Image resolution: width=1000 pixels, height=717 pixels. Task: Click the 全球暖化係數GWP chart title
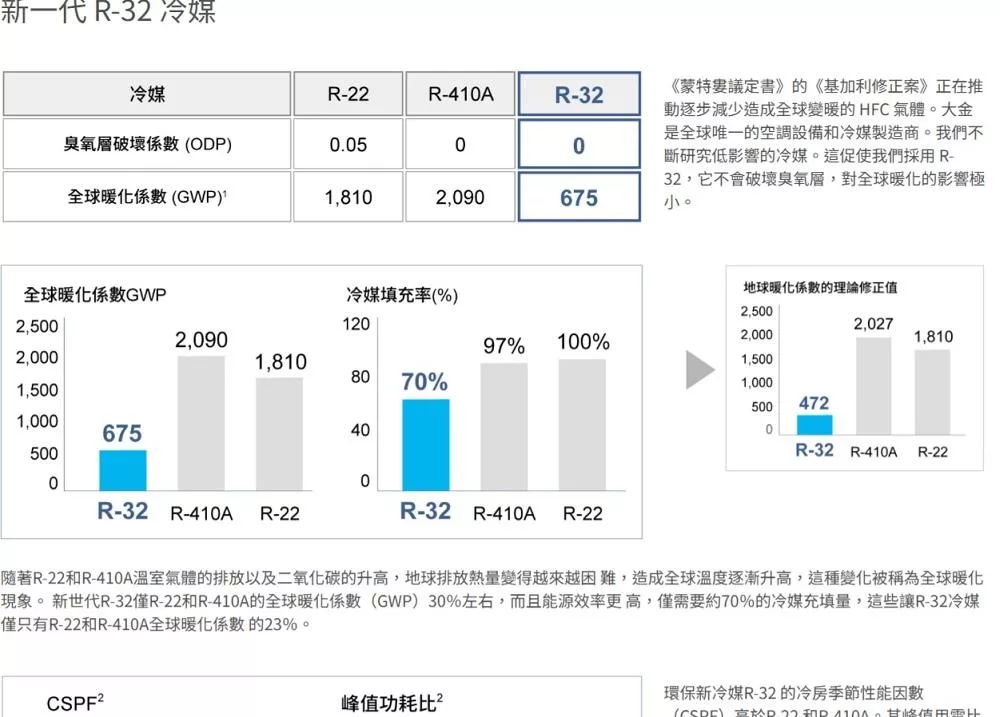(95, 295)
